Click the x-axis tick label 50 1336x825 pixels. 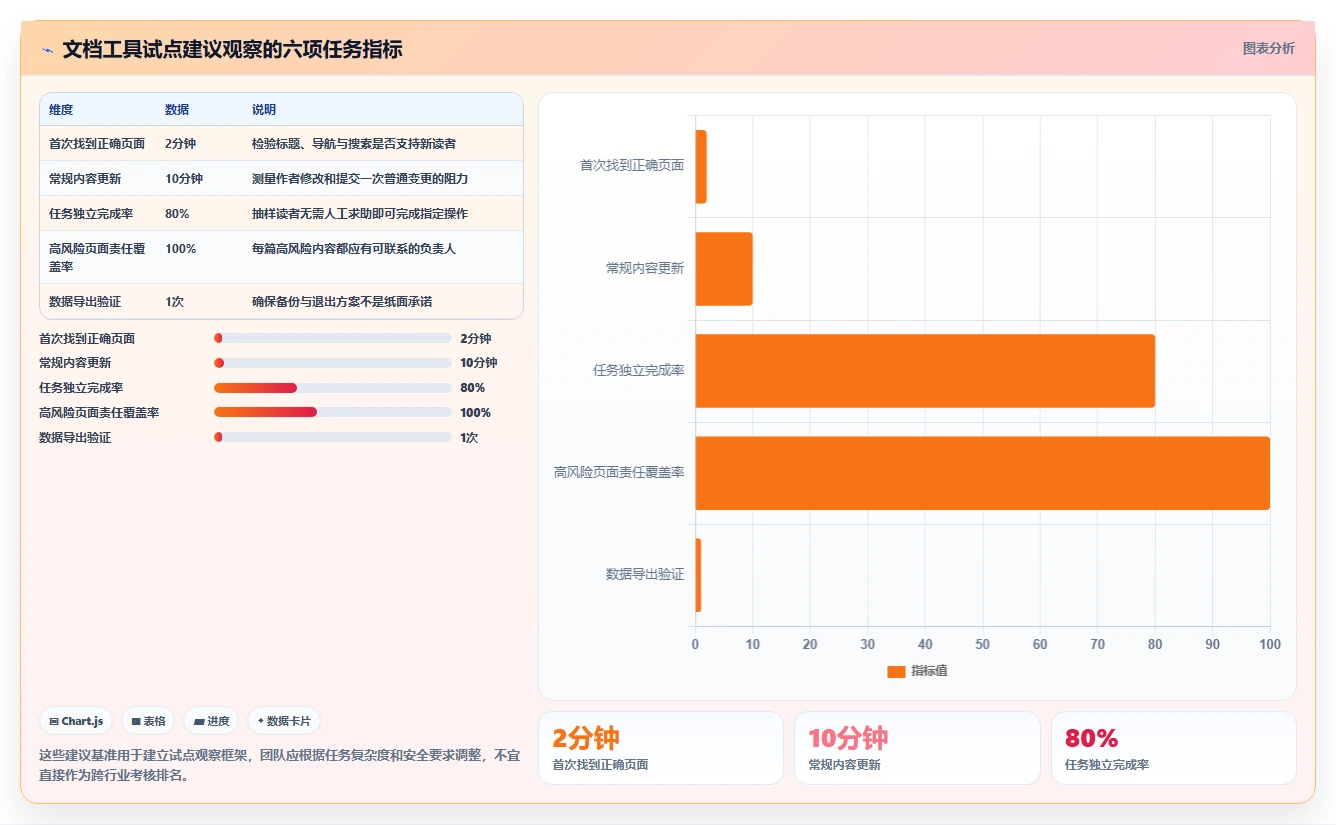pyautogui.click(x=983, y=645)
